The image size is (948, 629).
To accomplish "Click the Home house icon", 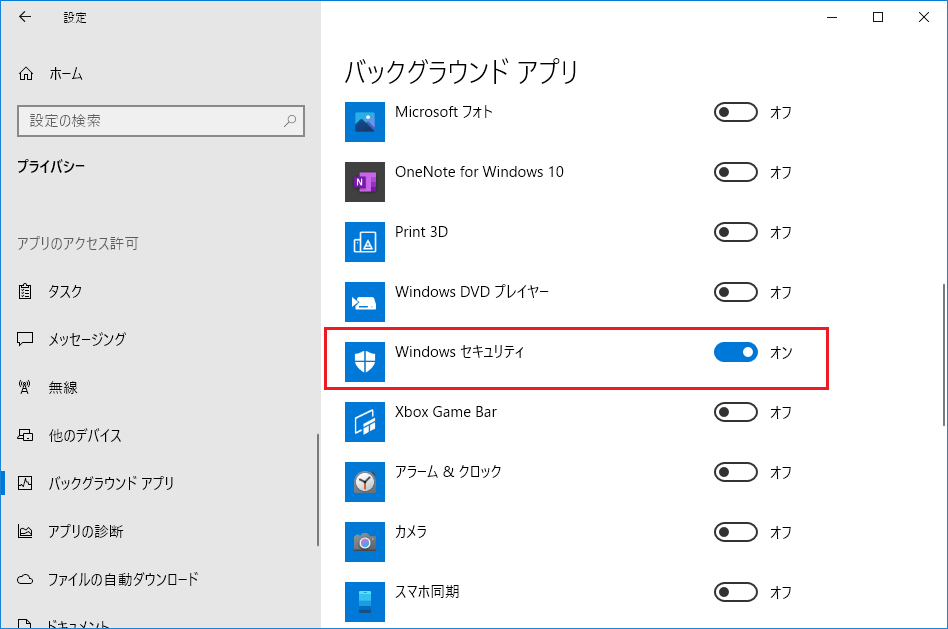I will click(25, 74).
